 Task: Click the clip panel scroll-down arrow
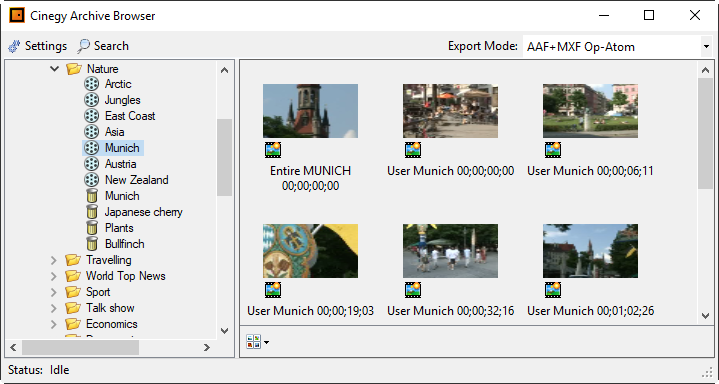pyautogui.click(x=705, y=316)
